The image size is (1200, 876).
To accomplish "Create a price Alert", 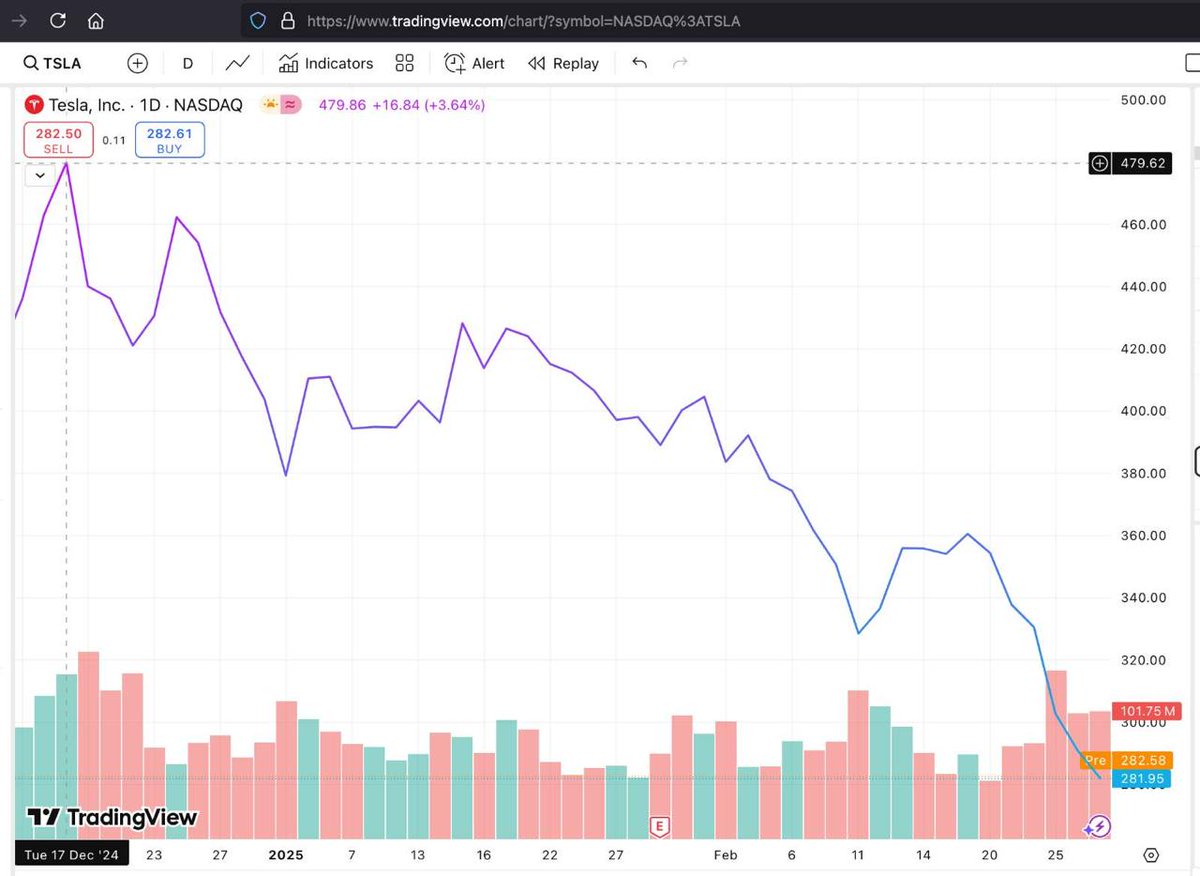I will 475,63.
